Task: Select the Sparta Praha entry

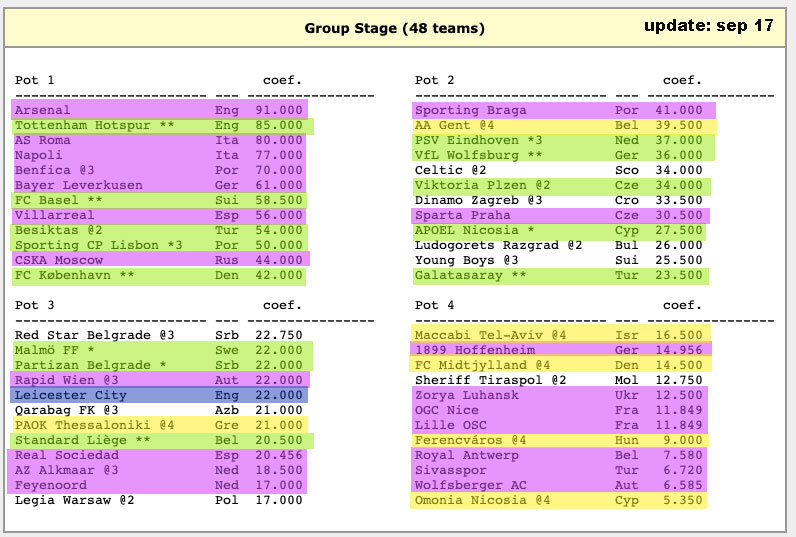Action: (561, 215)
